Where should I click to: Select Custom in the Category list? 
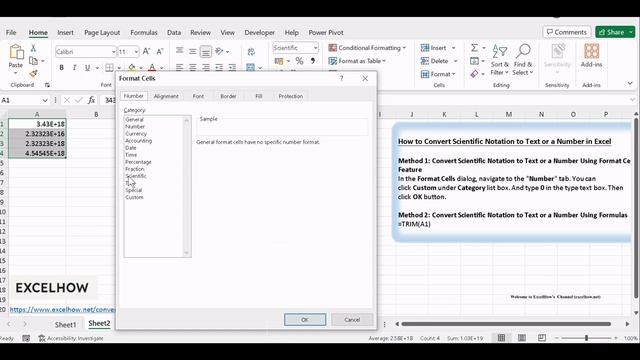134,197
